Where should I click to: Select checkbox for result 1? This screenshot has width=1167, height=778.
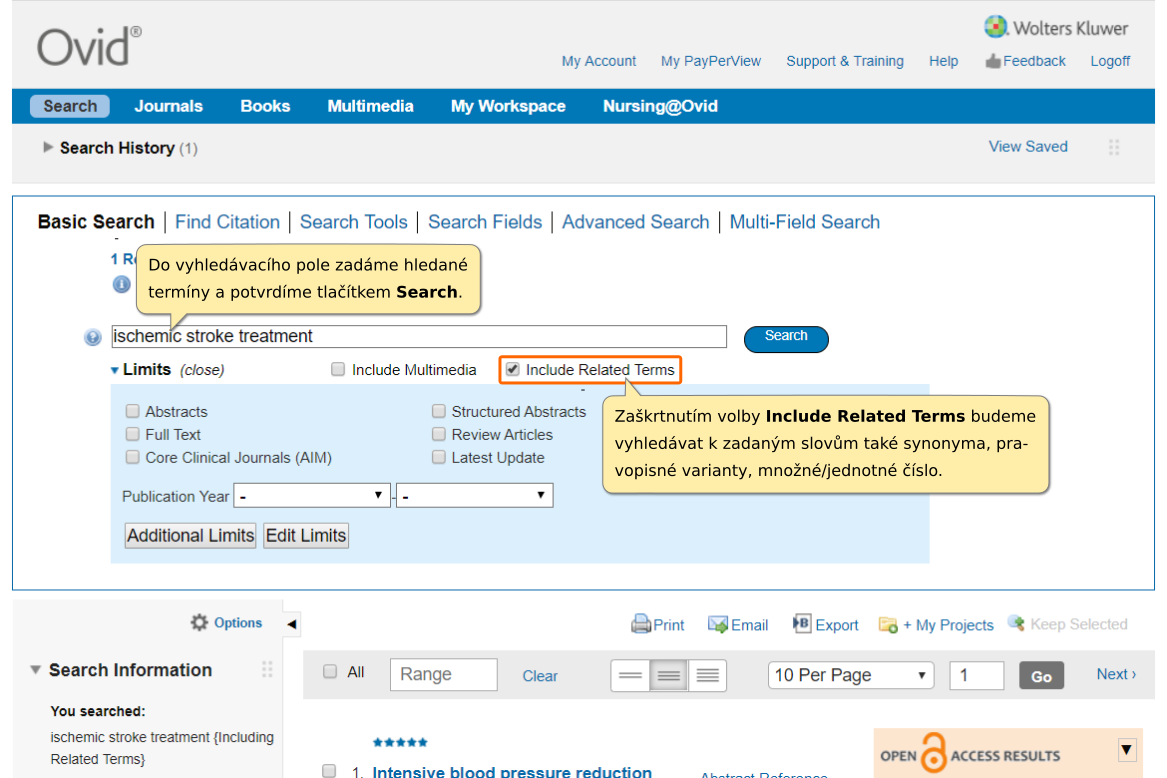pos(329,771)
